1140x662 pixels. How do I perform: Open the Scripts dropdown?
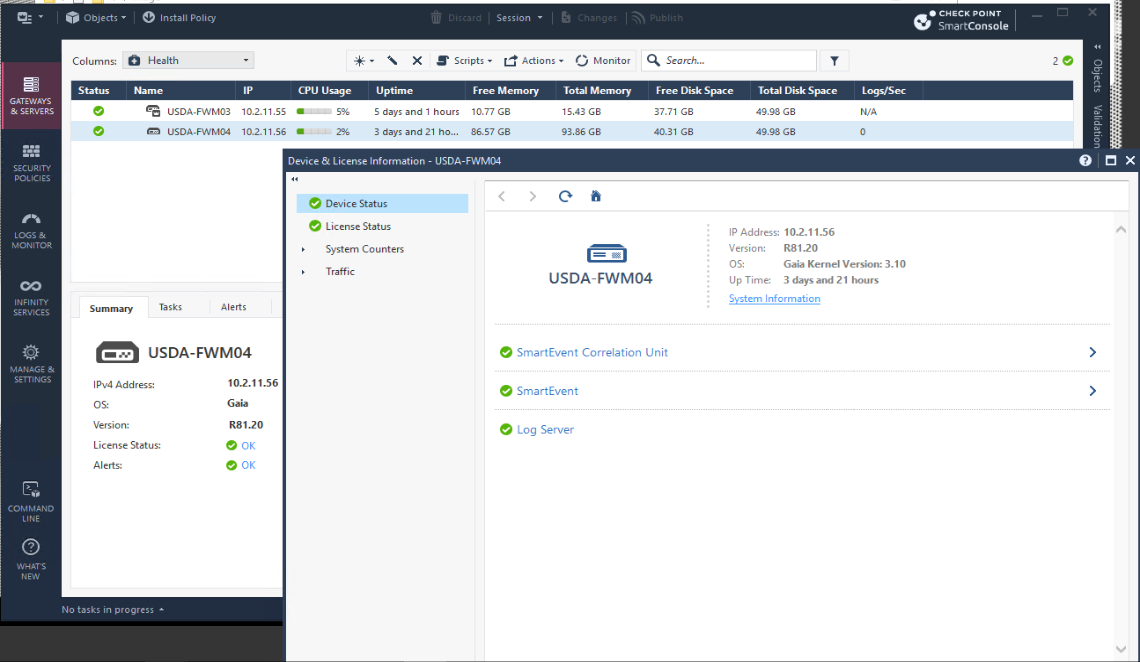[x=464, y=60]
